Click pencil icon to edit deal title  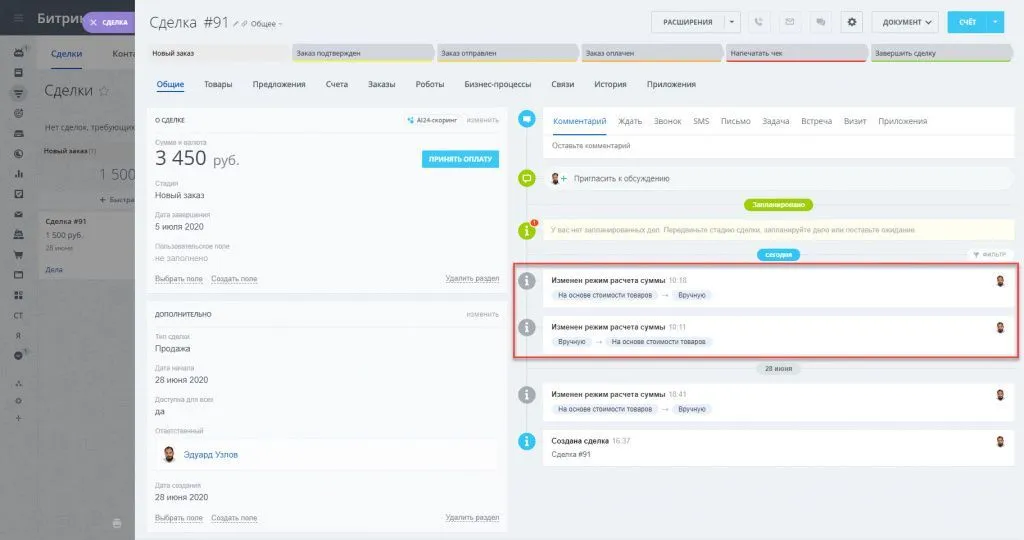coord(237,23)
